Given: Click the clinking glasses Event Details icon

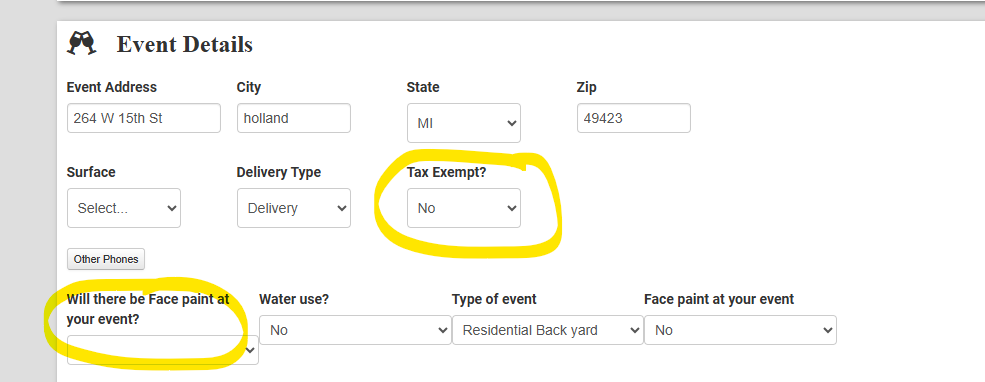Looking at the screenshot, I should 82,44.
